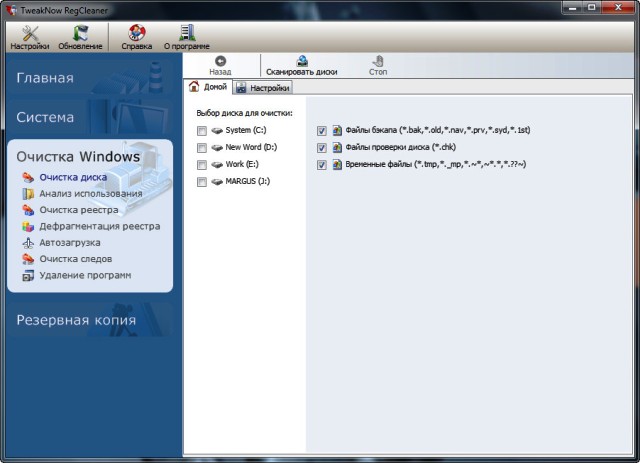The width and height of the screenshot is (640, 463).
Task: Click the Дефрагментация реестра sidebar icon
Action: 28,226
